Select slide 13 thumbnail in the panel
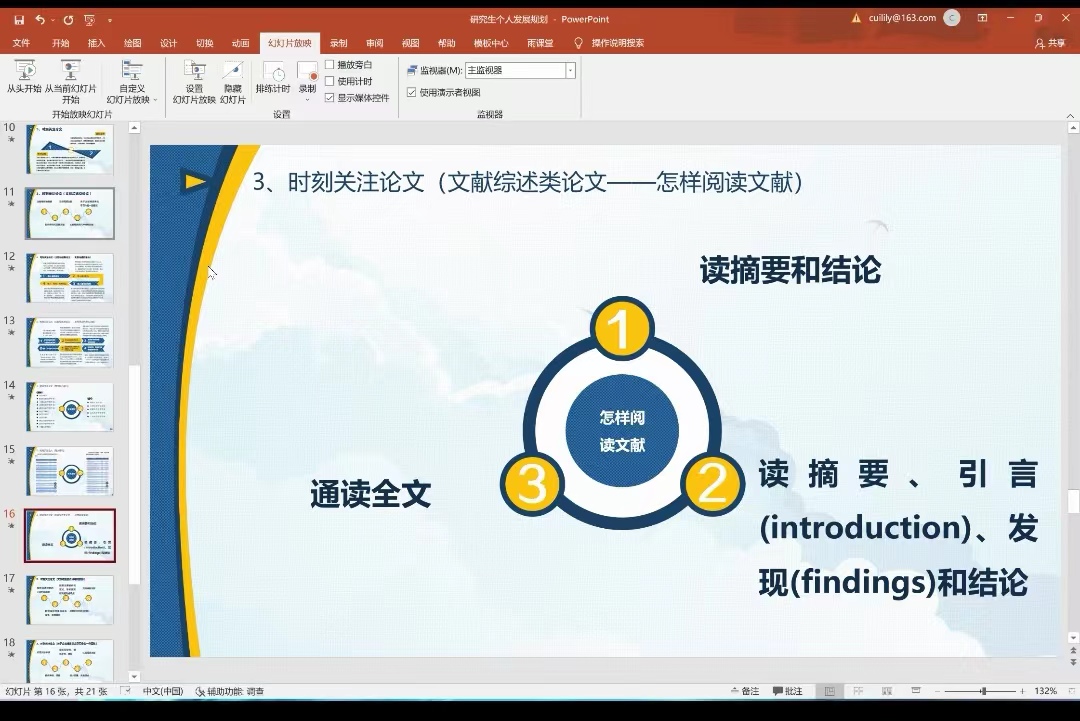The image size is (1080, 721). click(69, 342)
